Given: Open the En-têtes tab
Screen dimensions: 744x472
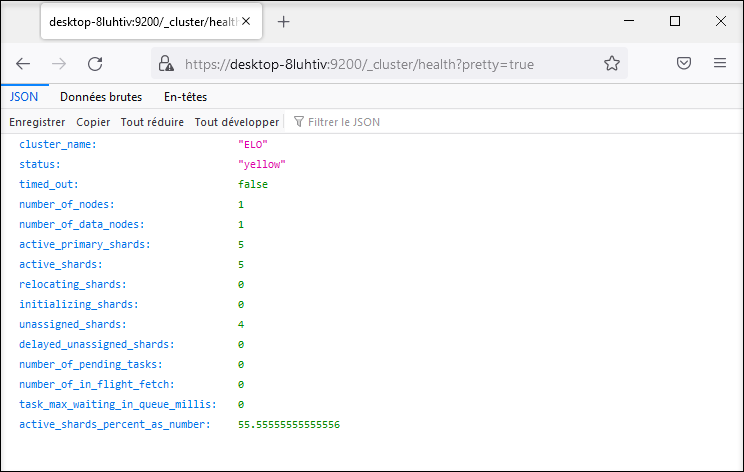Looking at the screenshot, I should pyautogui.click(x=186, y=97).
